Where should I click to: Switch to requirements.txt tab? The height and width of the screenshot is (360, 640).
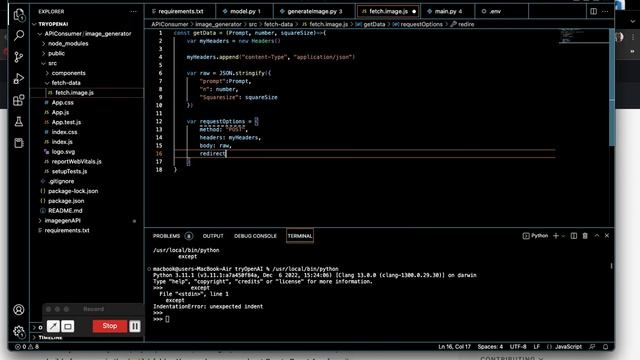[x=180, y=11]
